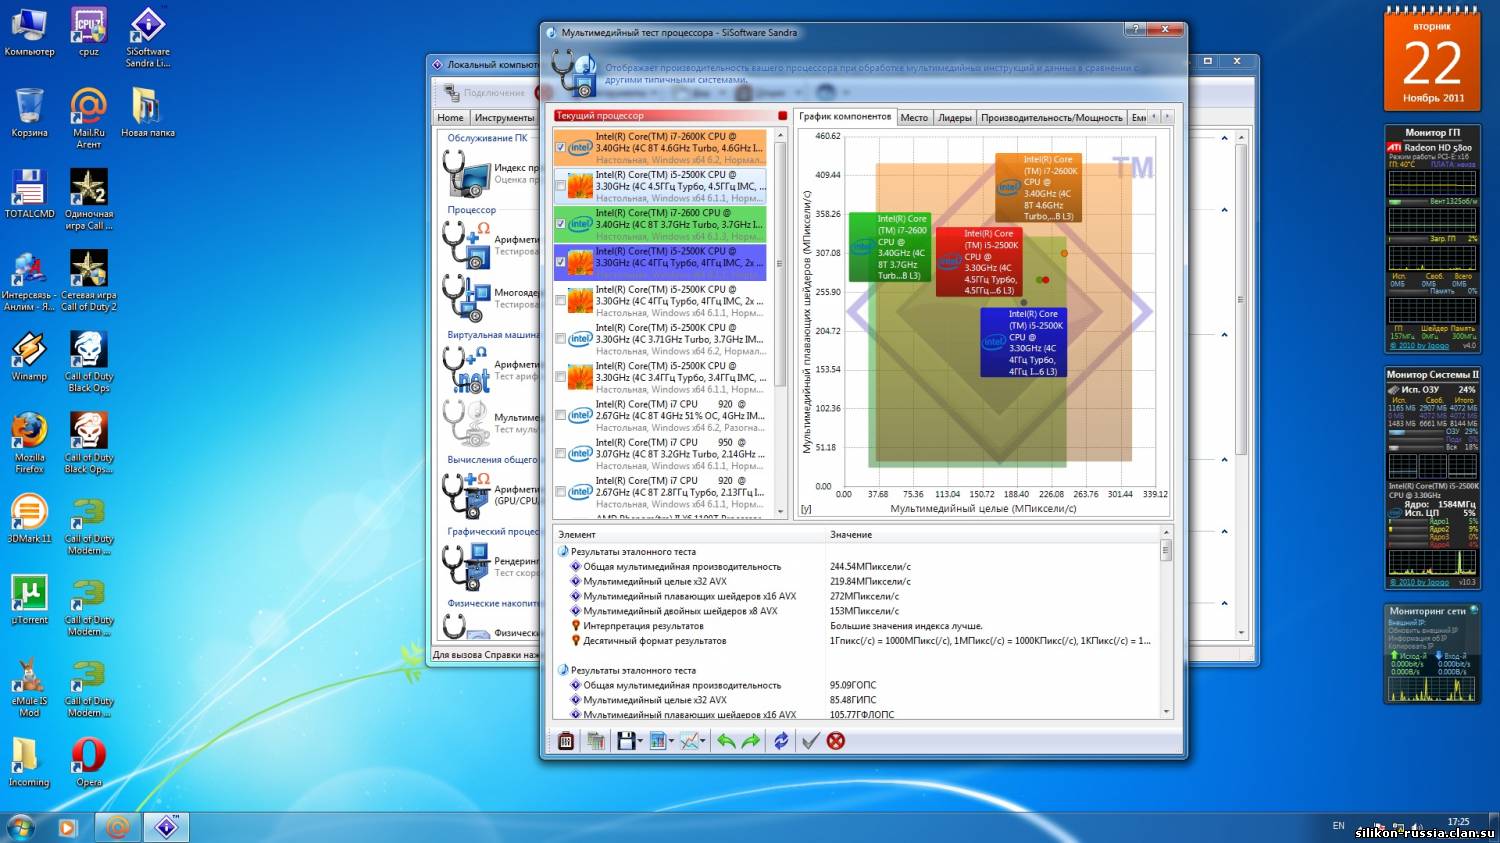Collapse Физические накопители section chevron in background window

[x=1225, y=603]
